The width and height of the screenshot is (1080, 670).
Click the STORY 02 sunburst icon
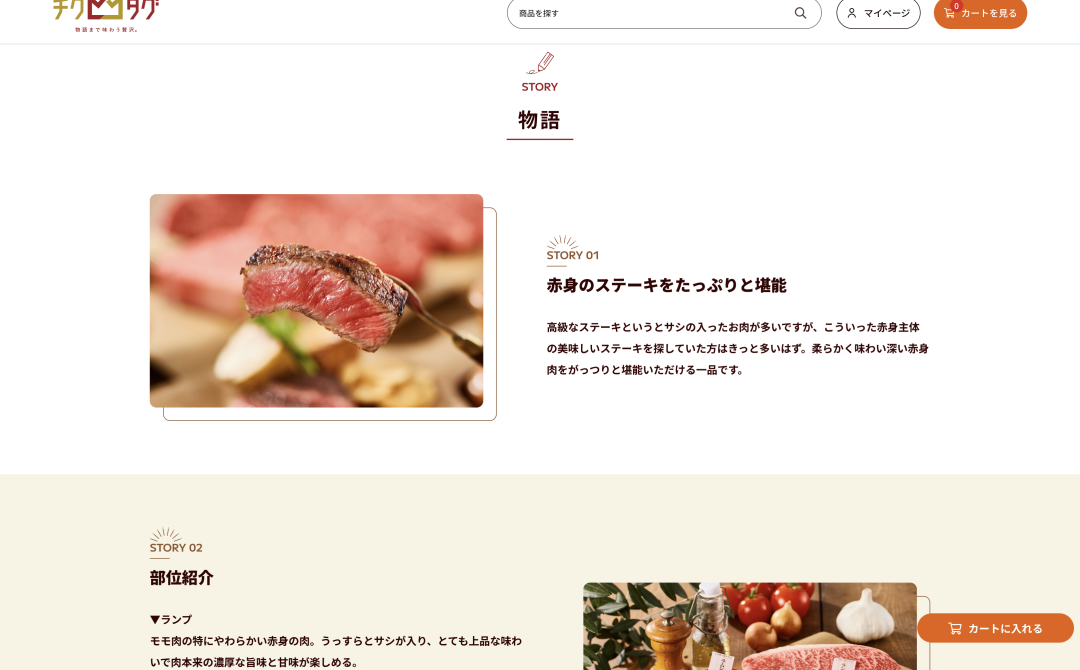pyautogui.click(x=166, y=534)
